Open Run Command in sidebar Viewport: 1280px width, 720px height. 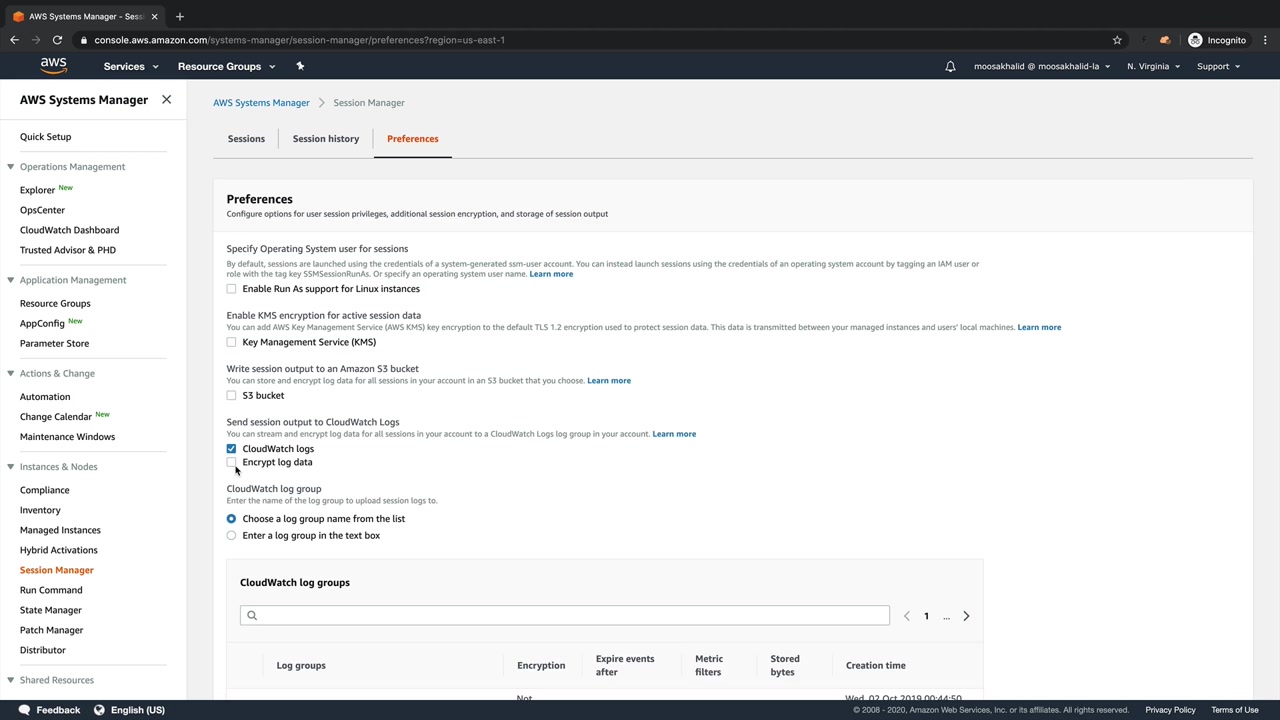point(51,590)
